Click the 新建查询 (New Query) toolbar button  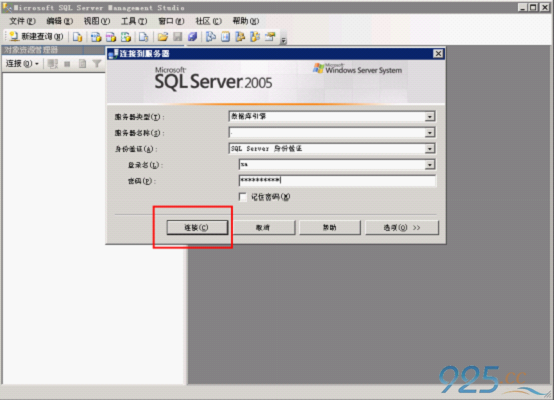tap(36, 36)
